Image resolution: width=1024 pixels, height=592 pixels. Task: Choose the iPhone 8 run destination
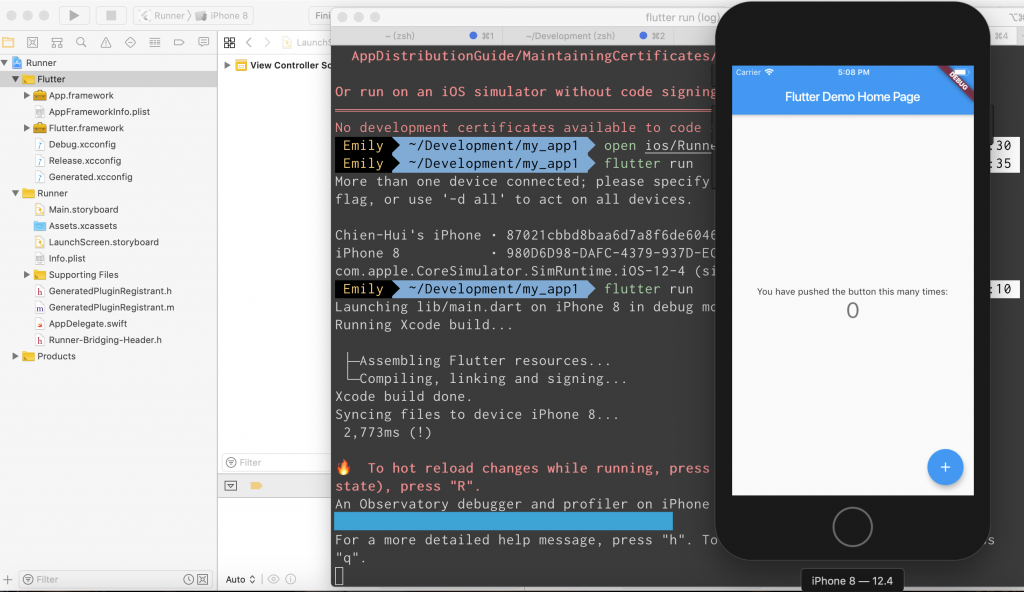[x=221, y=16]
